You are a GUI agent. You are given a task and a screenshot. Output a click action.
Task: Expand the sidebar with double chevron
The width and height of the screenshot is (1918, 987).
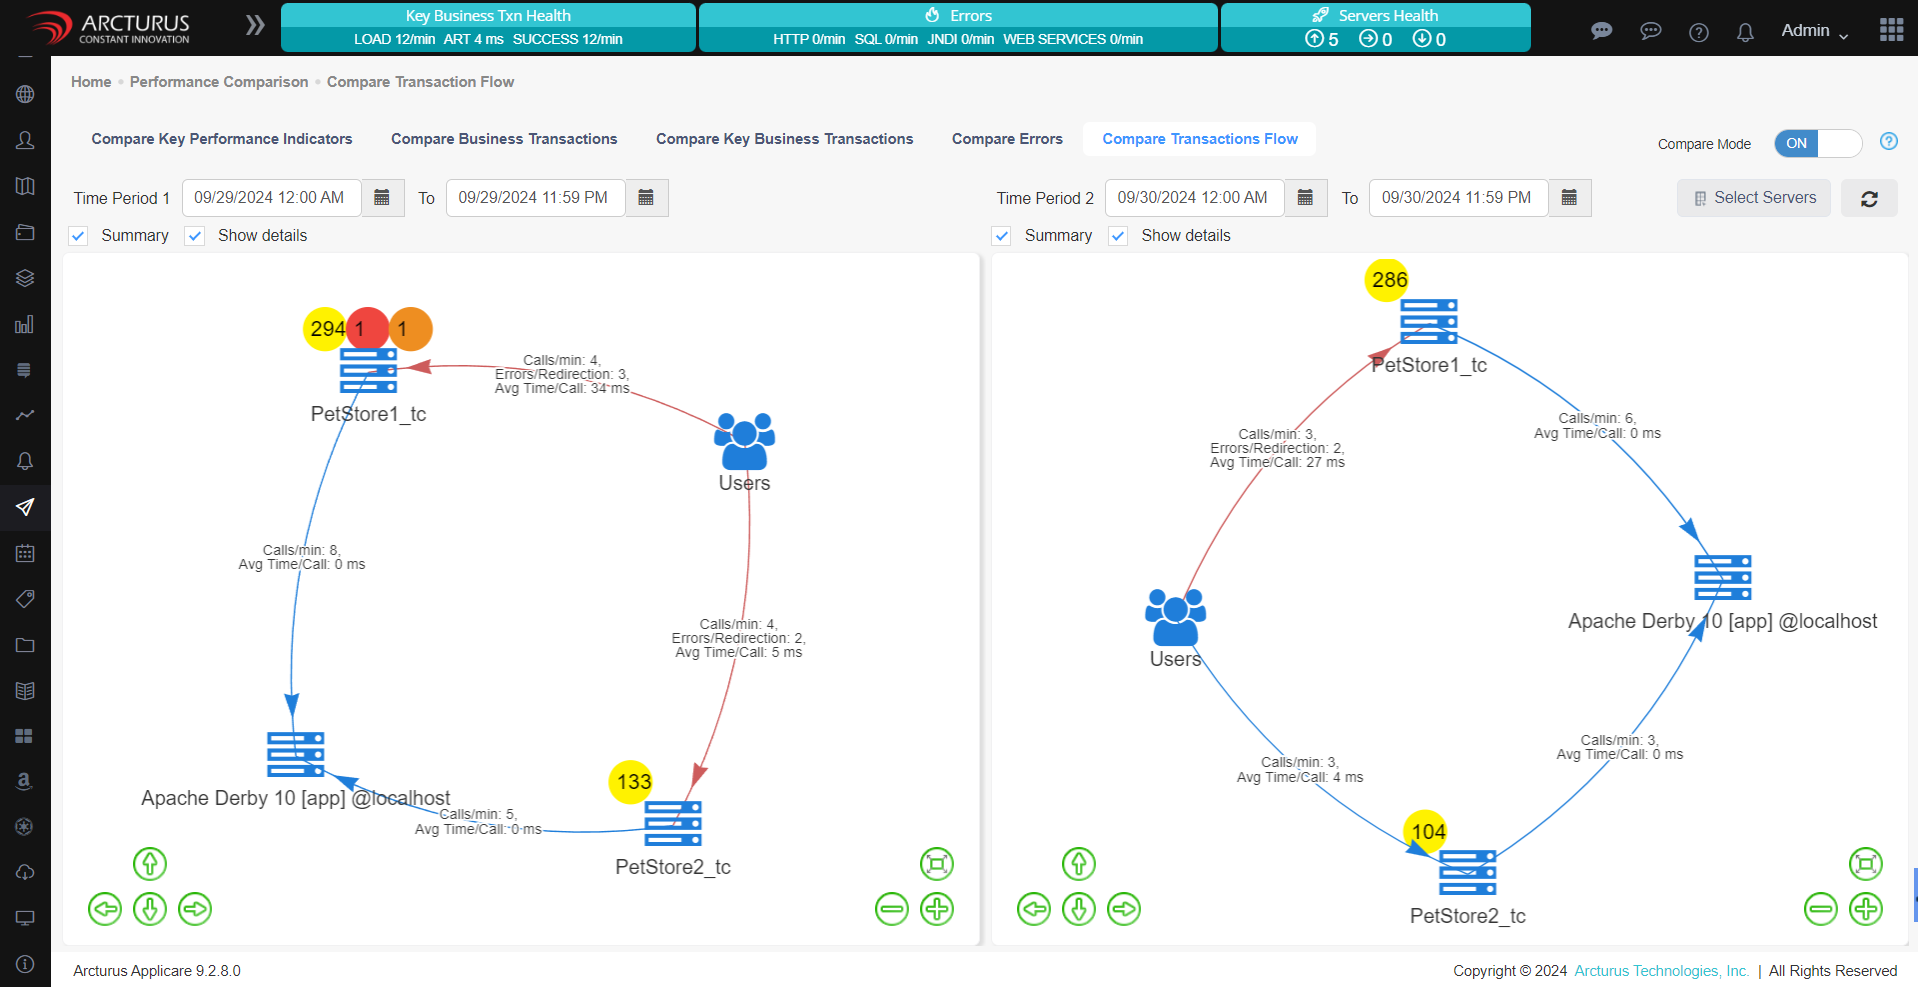(x=255, y=25)
